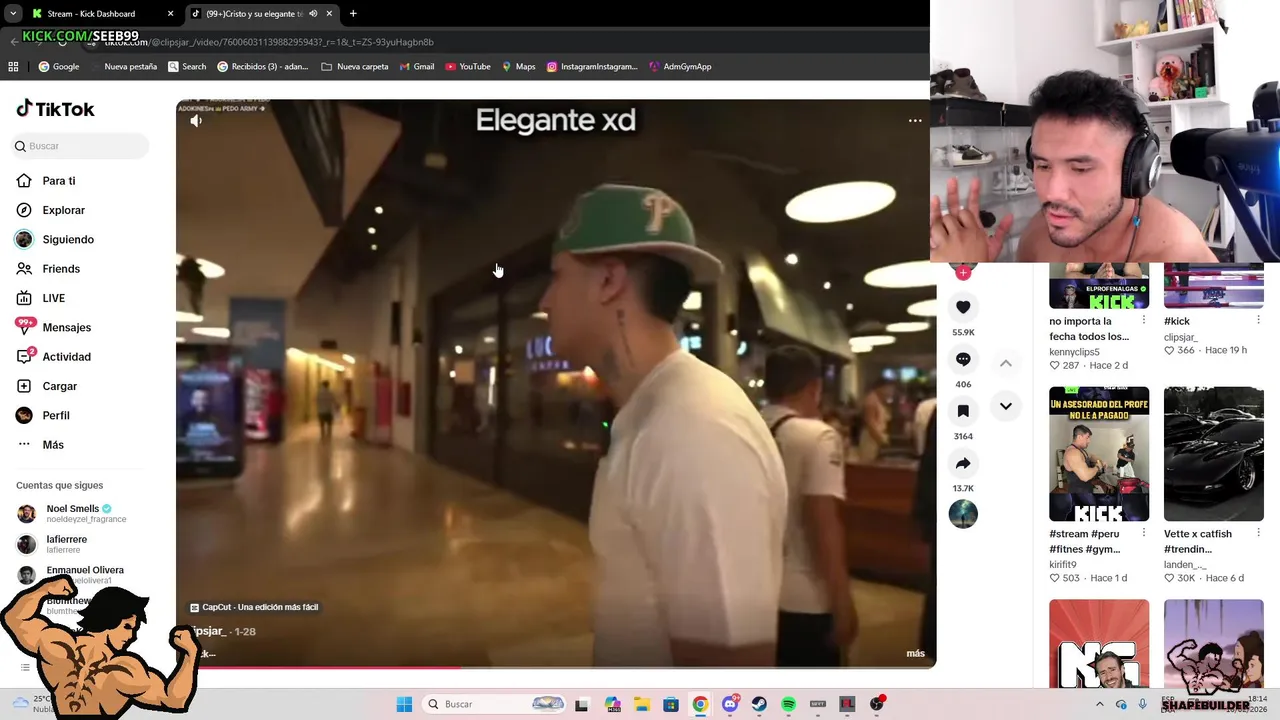This screenshot has height=720, width=1280.
Task: Click CapCut Una edición más fácil link
Action: click(x=254, y=607)
